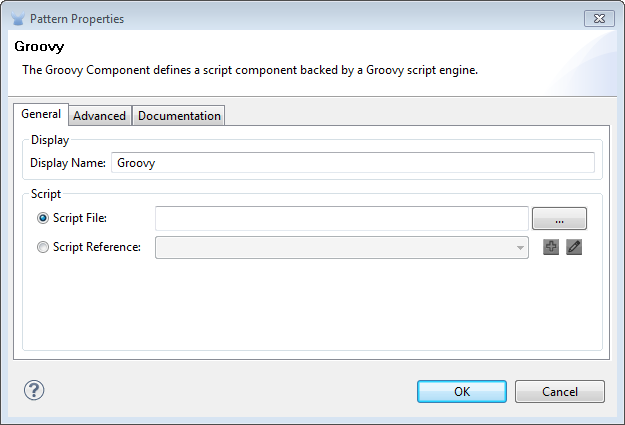Viewport: 625px width, 425px height.
Task: Choose the Script Reference radio option
Action: tap(43, 247)
